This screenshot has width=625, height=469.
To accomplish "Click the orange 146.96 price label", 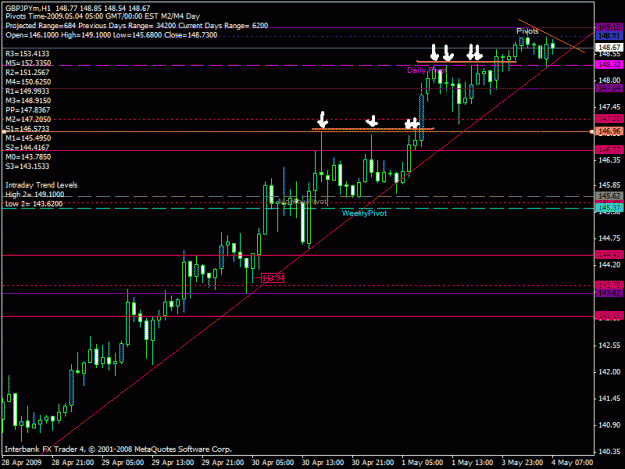I will [x=609, y=131].
